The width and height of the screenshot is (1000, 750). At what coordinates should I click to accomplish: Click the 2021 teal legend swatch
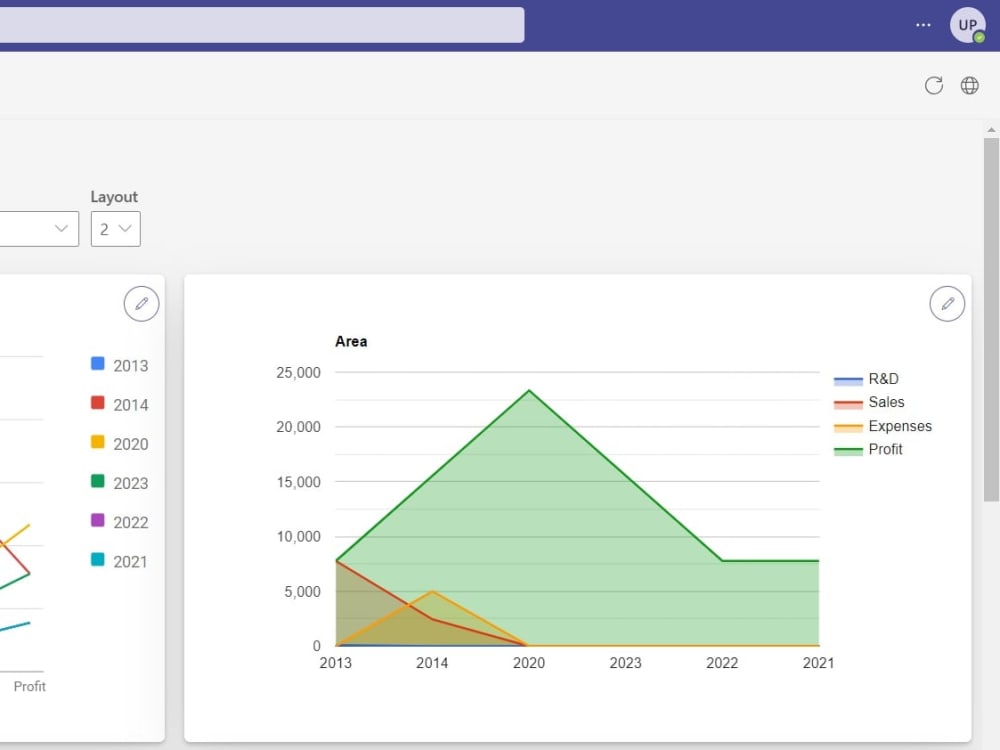click(98, 559)
